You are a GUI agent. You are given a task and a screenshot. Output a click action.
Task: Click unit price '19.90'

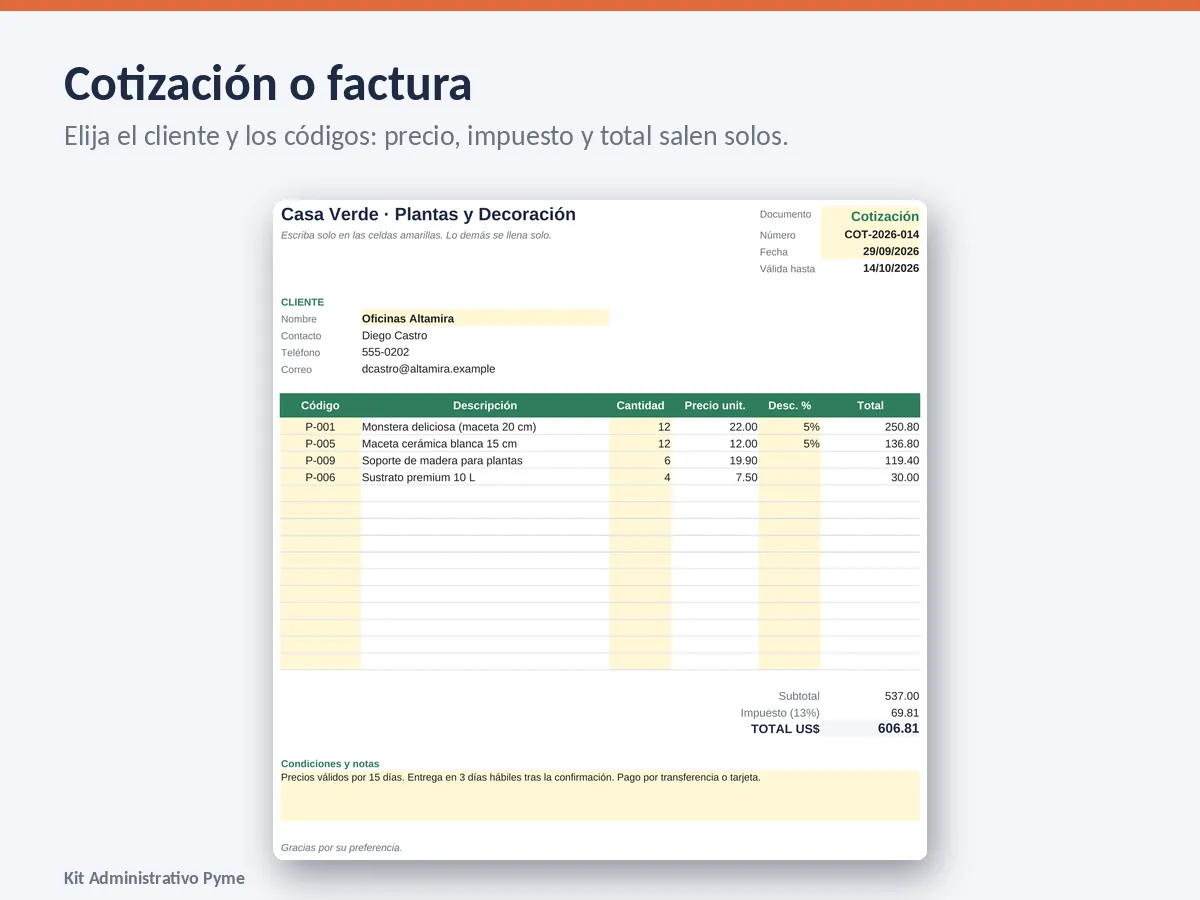click(x=743, y=461)
